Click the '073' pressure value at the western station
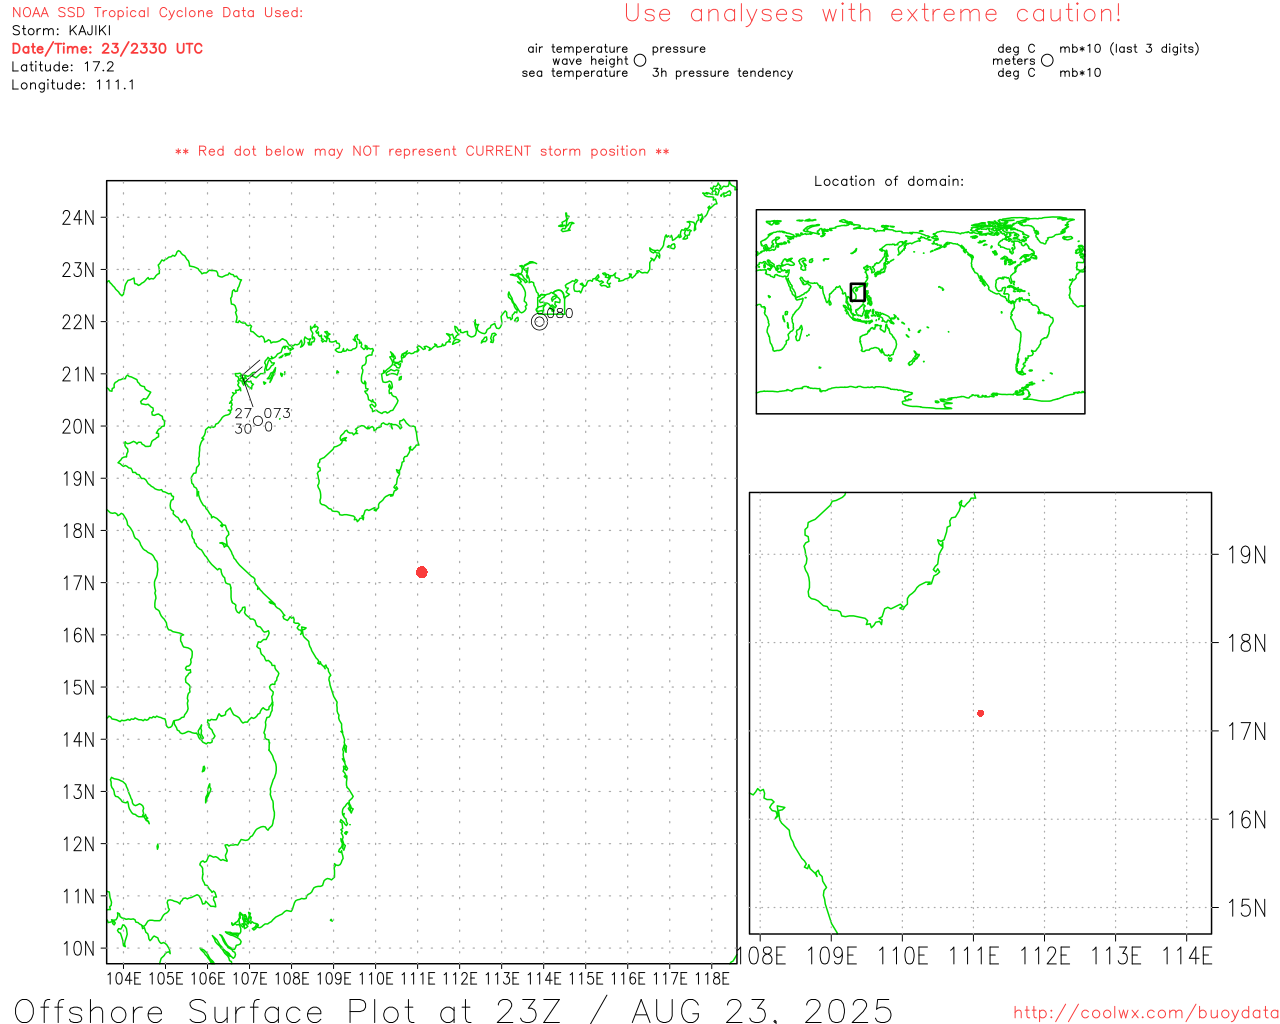Viewport: 1280px width, 1024px height. pyautogui.click(x=277, y=413)
